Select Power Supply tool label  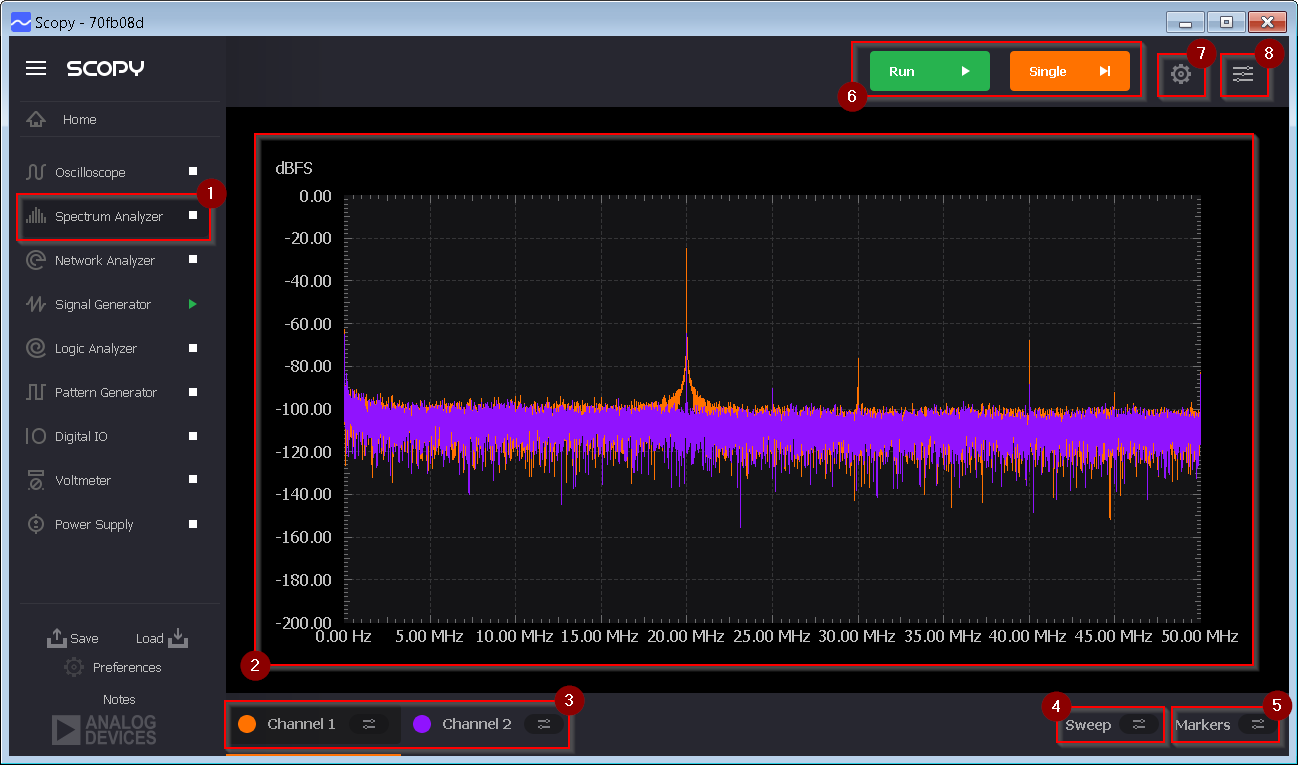(x=94, y=525)
